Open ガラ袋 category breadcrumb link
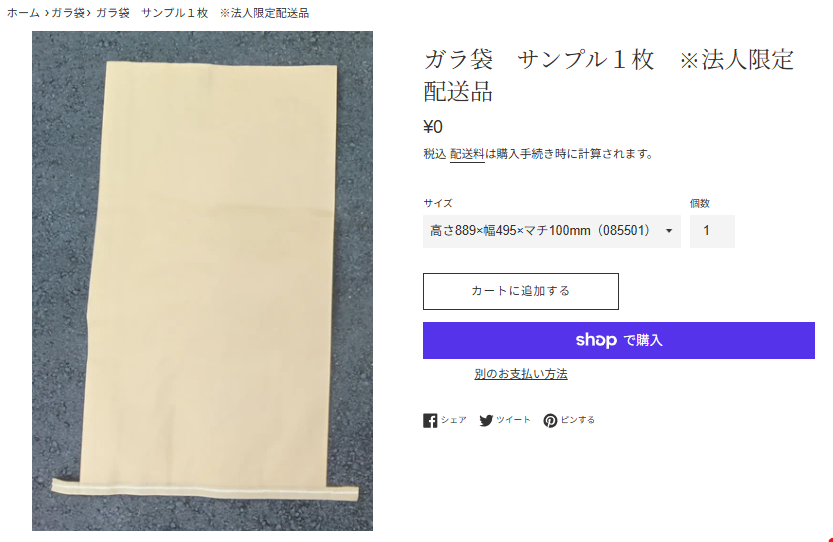Viewport: 833px width, 542px height. [68, 13]
